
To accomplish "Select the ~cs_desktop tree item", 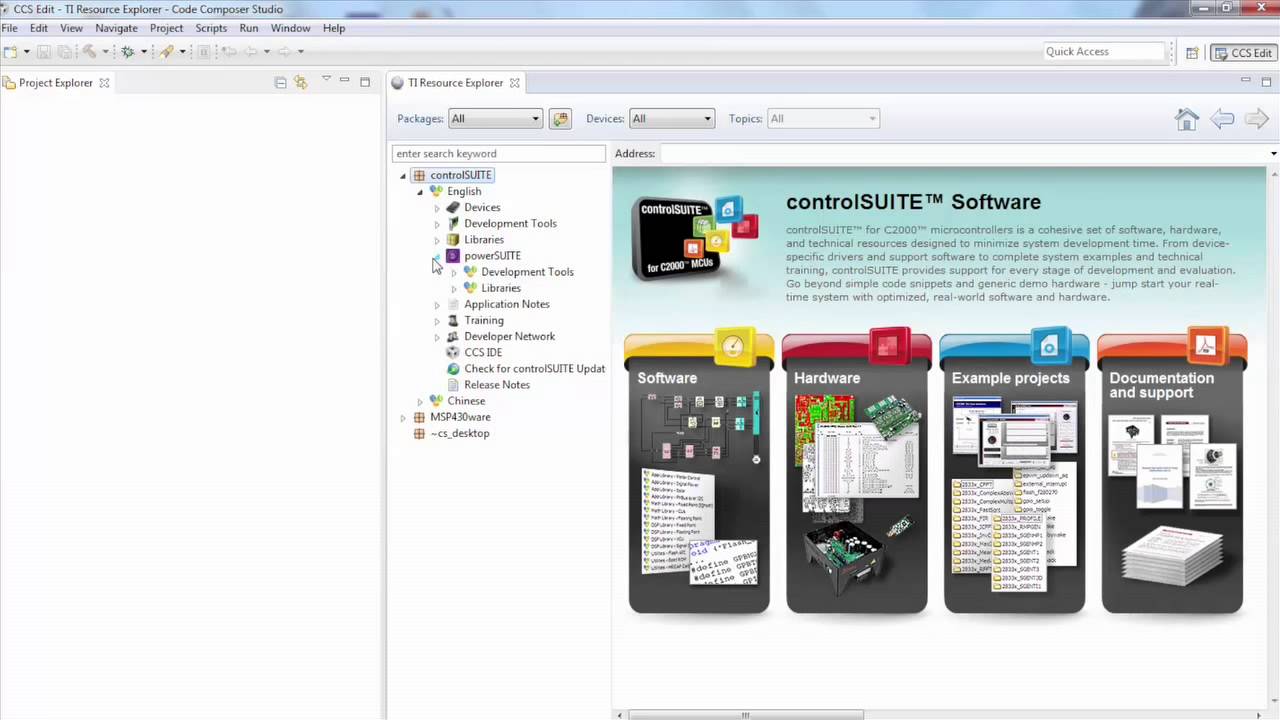I will coord(459,434).
